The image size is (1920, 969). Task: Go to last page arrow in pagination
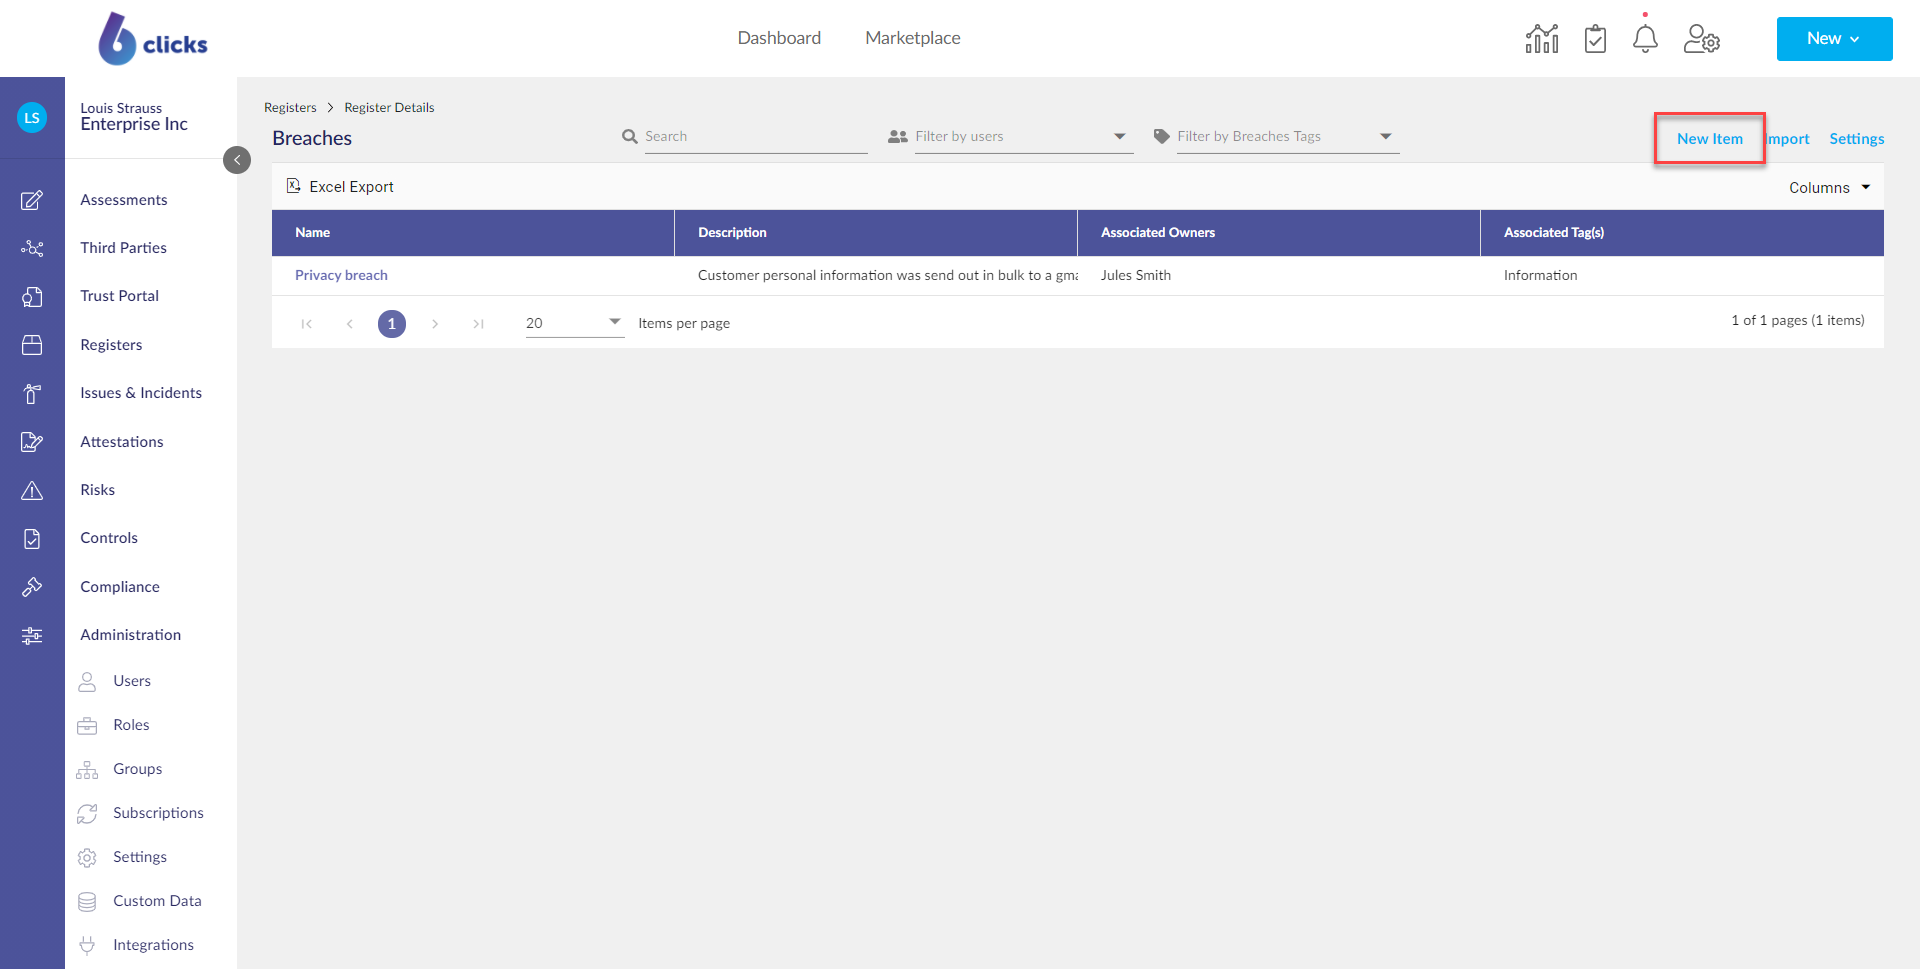pos(478,324)
